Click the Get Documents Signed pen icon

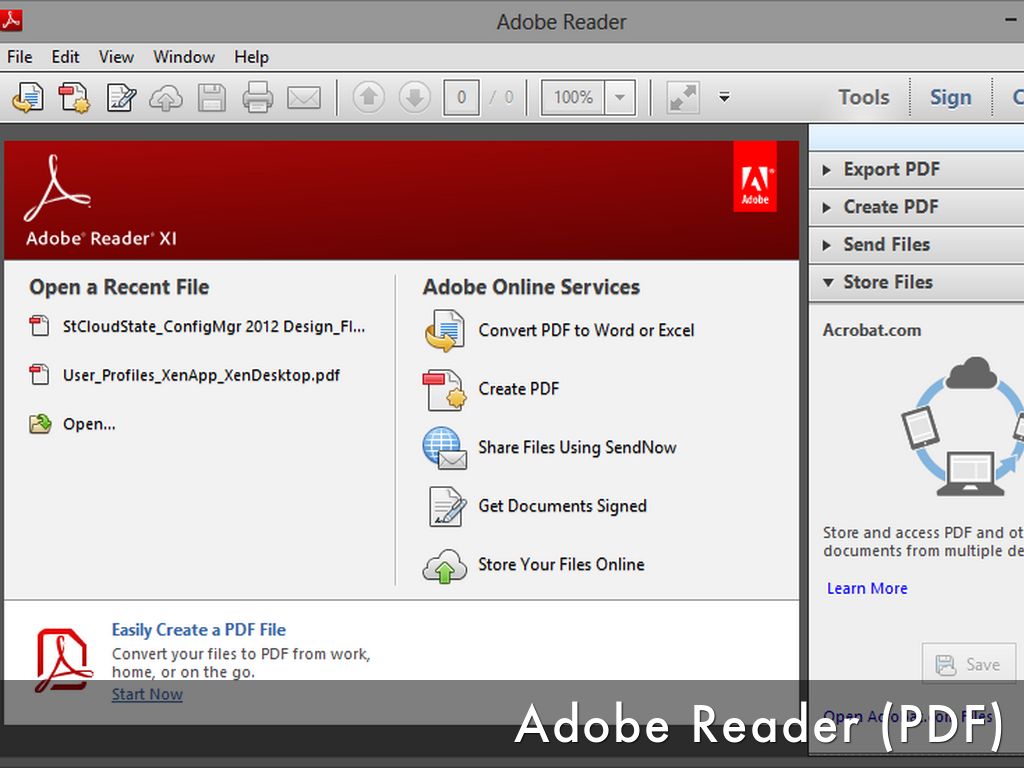447,506
